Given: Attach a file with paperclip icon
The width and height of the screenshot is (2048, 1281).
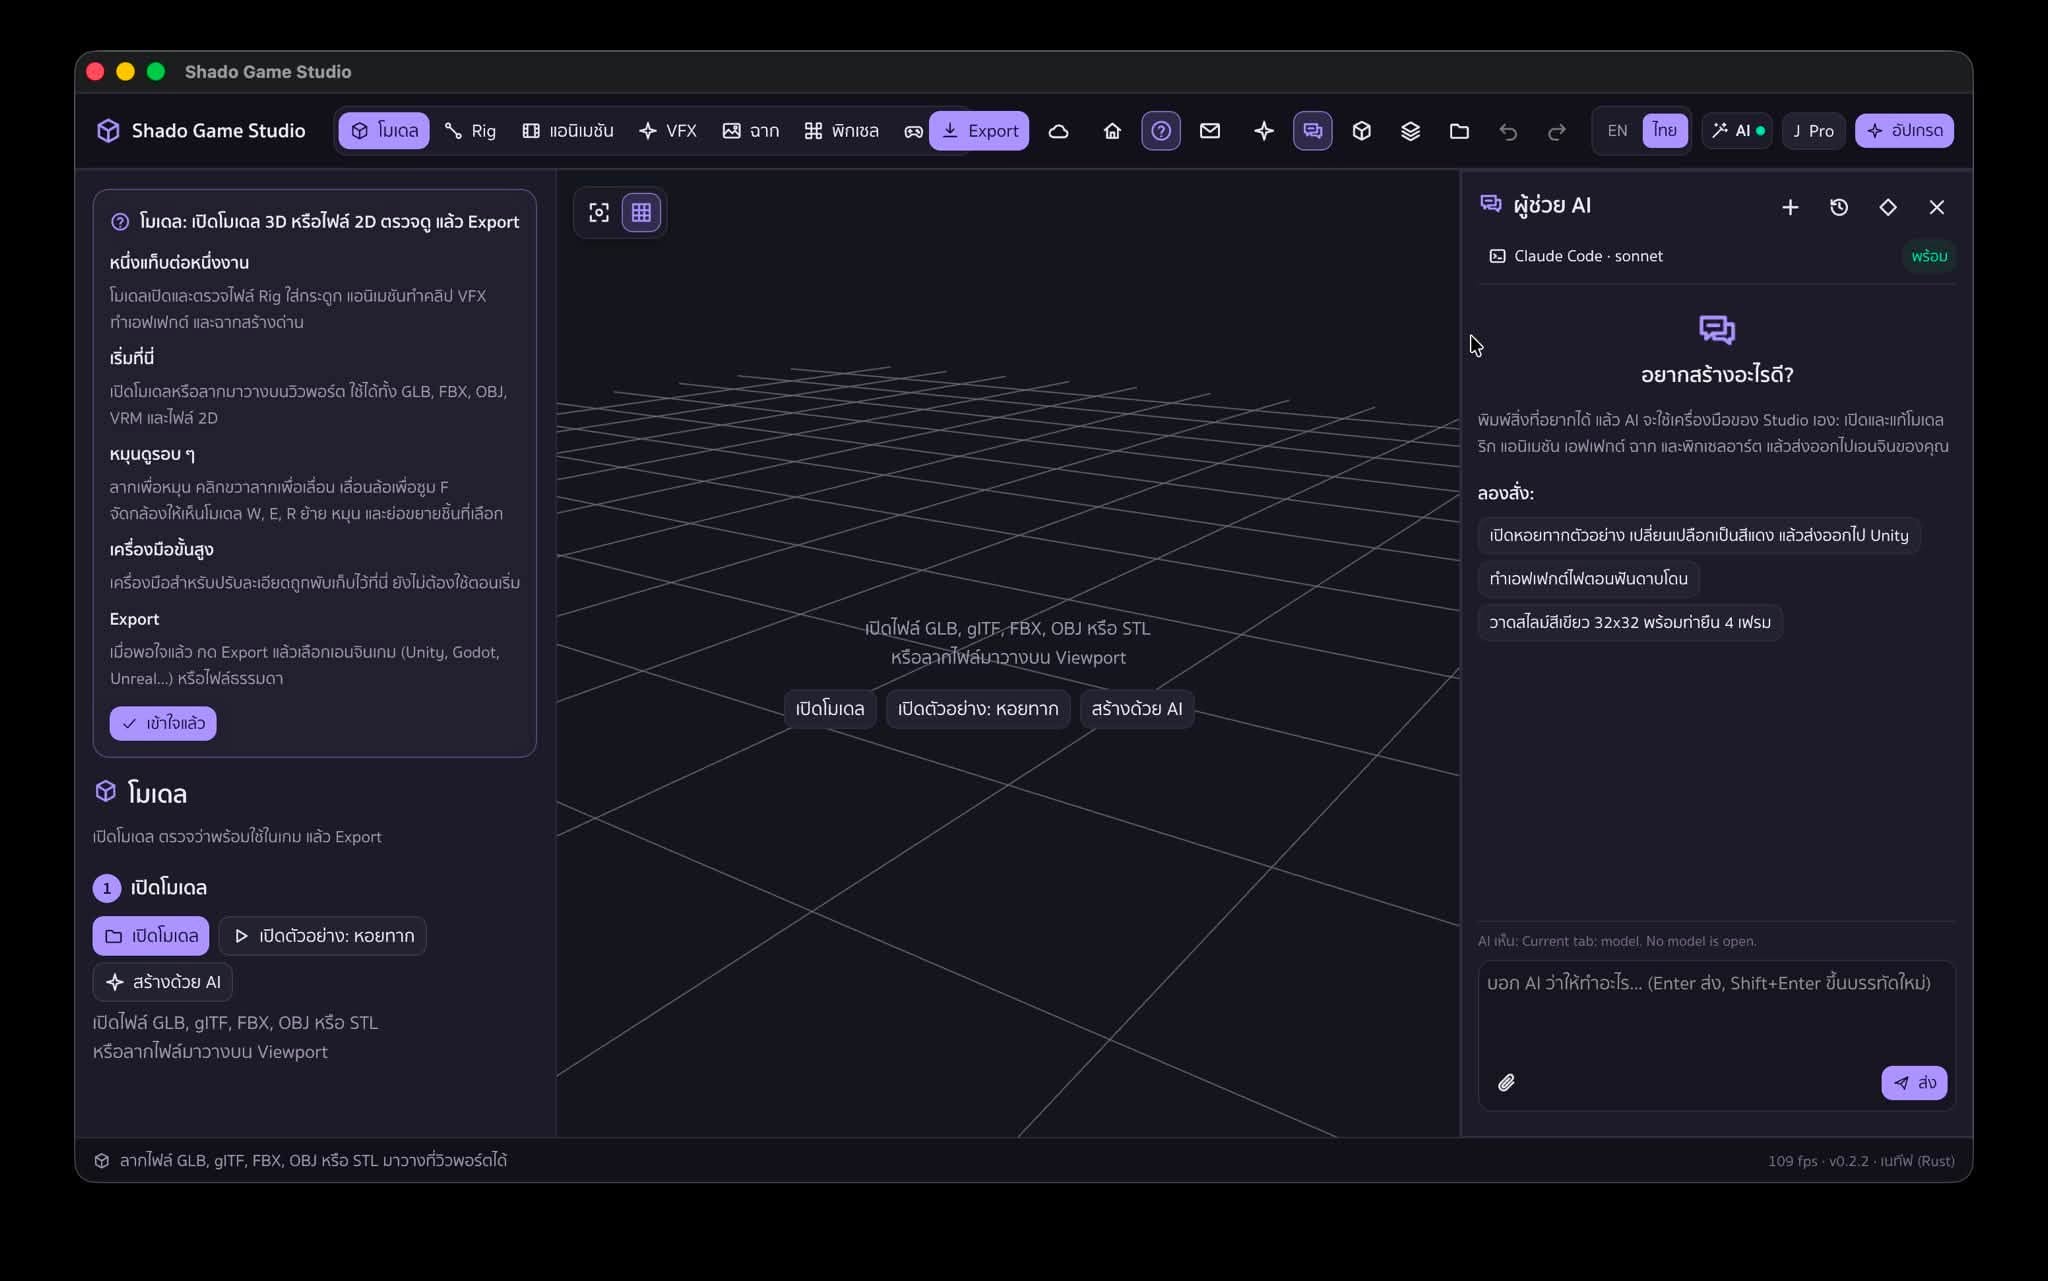Looking at the screenshot, I should tap(1506, 1083).
